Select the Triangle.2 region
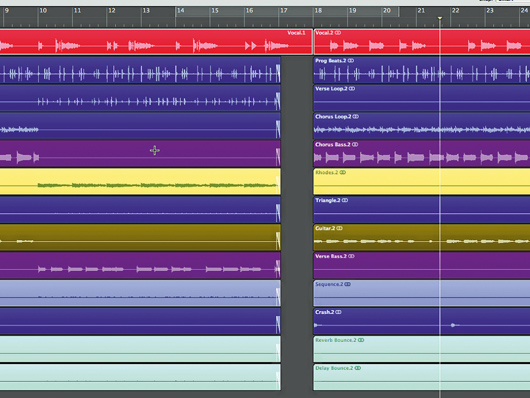 421,209
